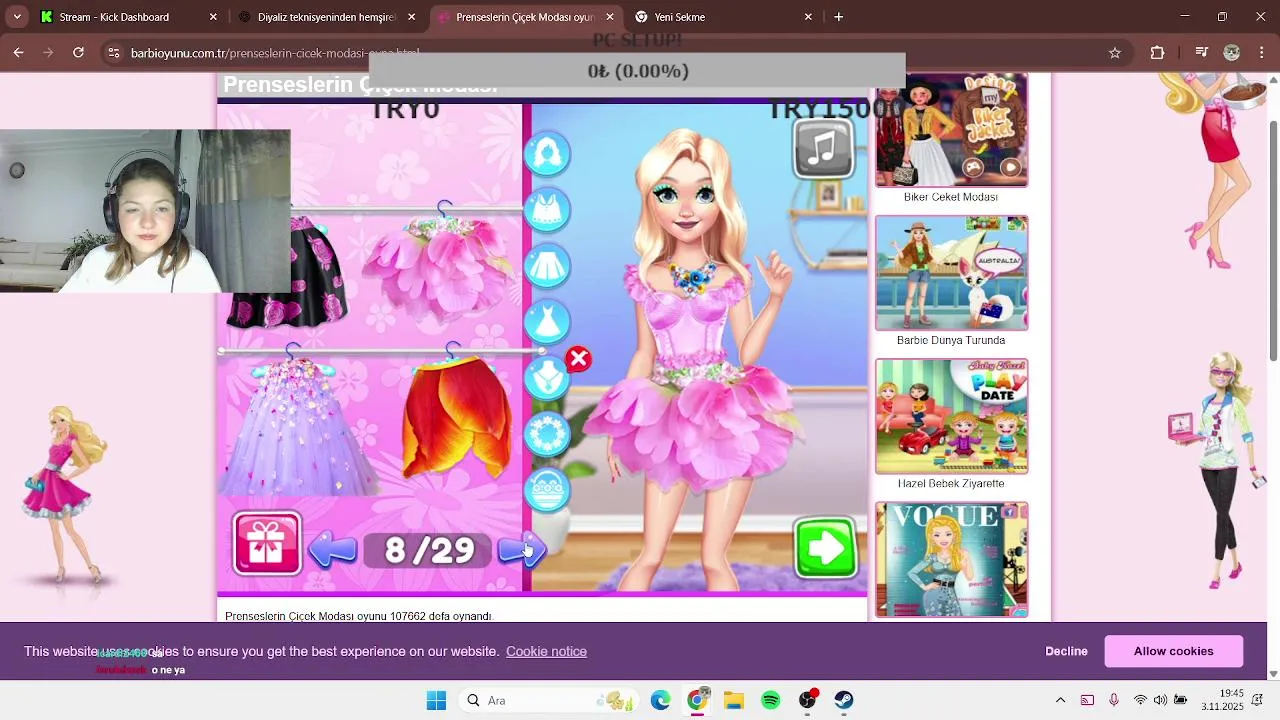
Task: Open the Chrome profile avatar
Action: (x=1232, y=53)
